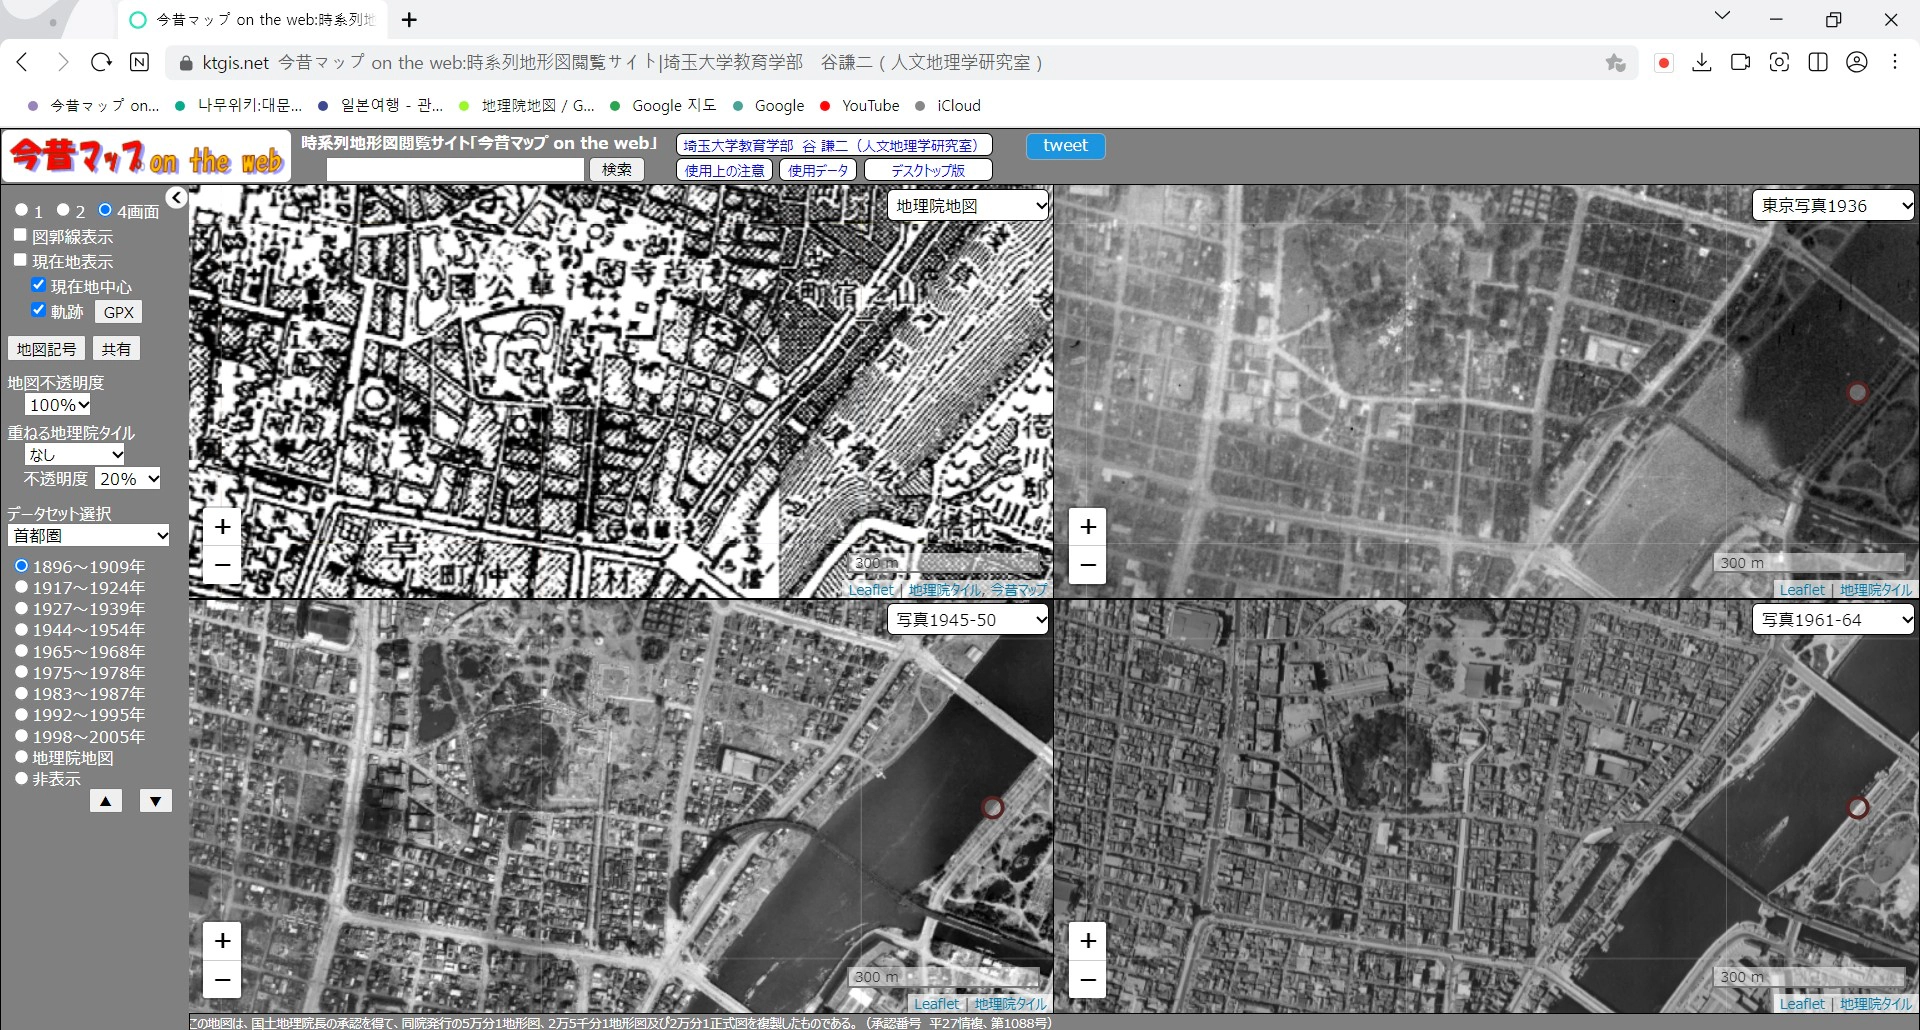
Task: Enable 現在地表示 checkbox
Action: (x=20, y=260)
